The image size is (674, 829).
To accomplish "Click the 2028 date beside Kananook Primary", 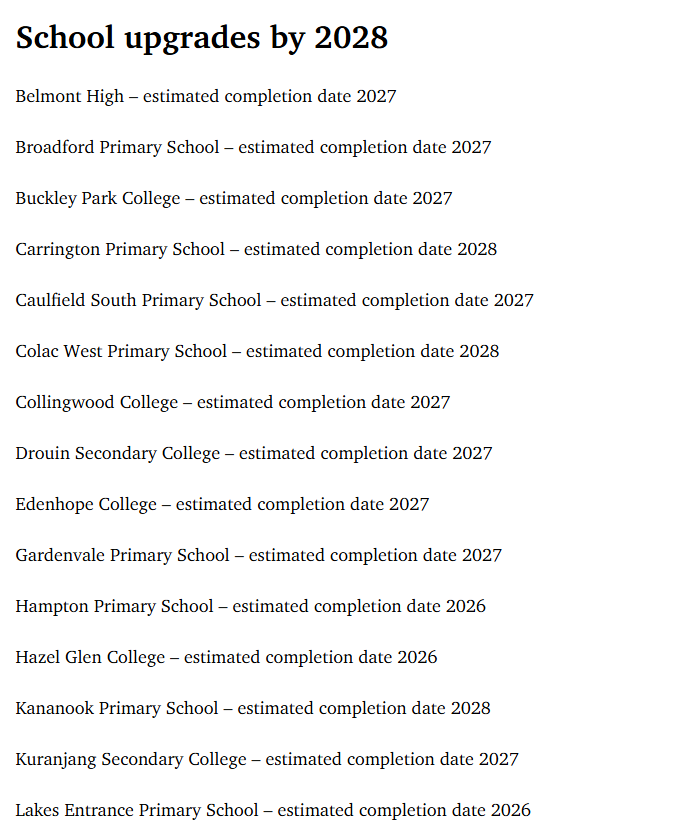I will tap(470, 708).
